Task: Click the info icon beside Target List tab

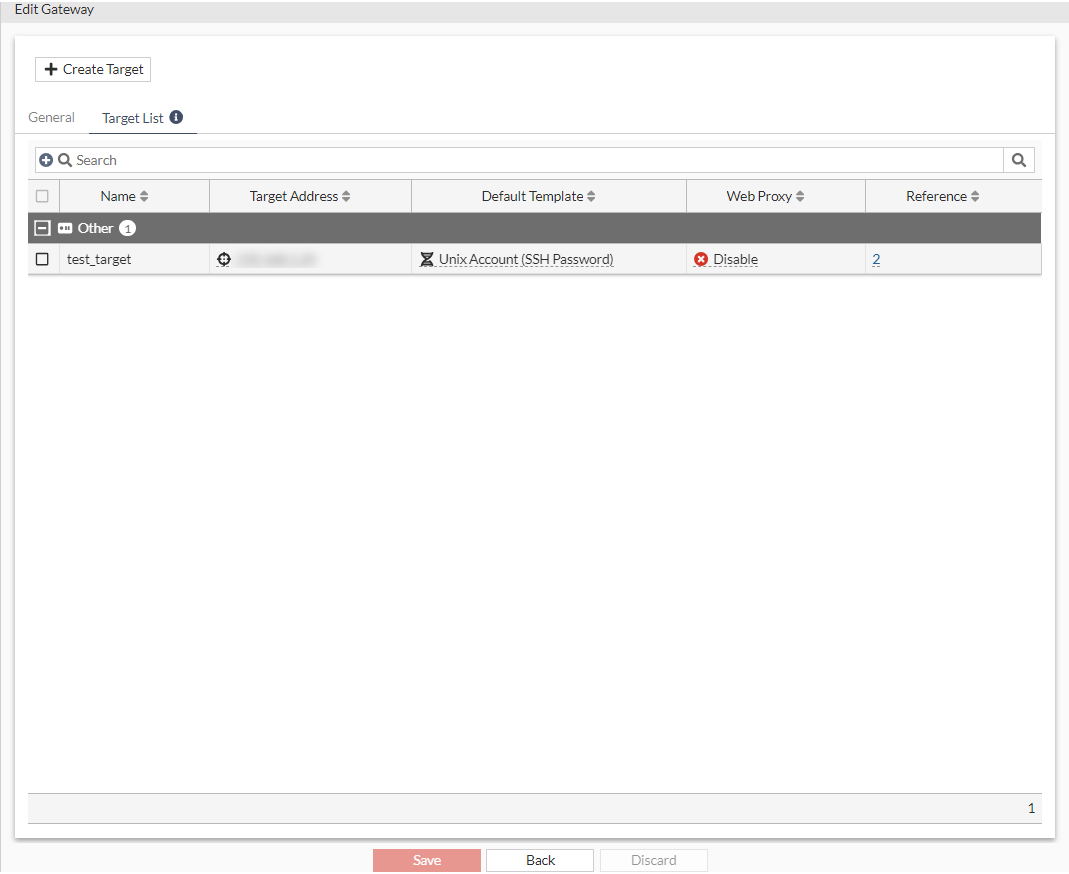Action: [x=176, y=115]
